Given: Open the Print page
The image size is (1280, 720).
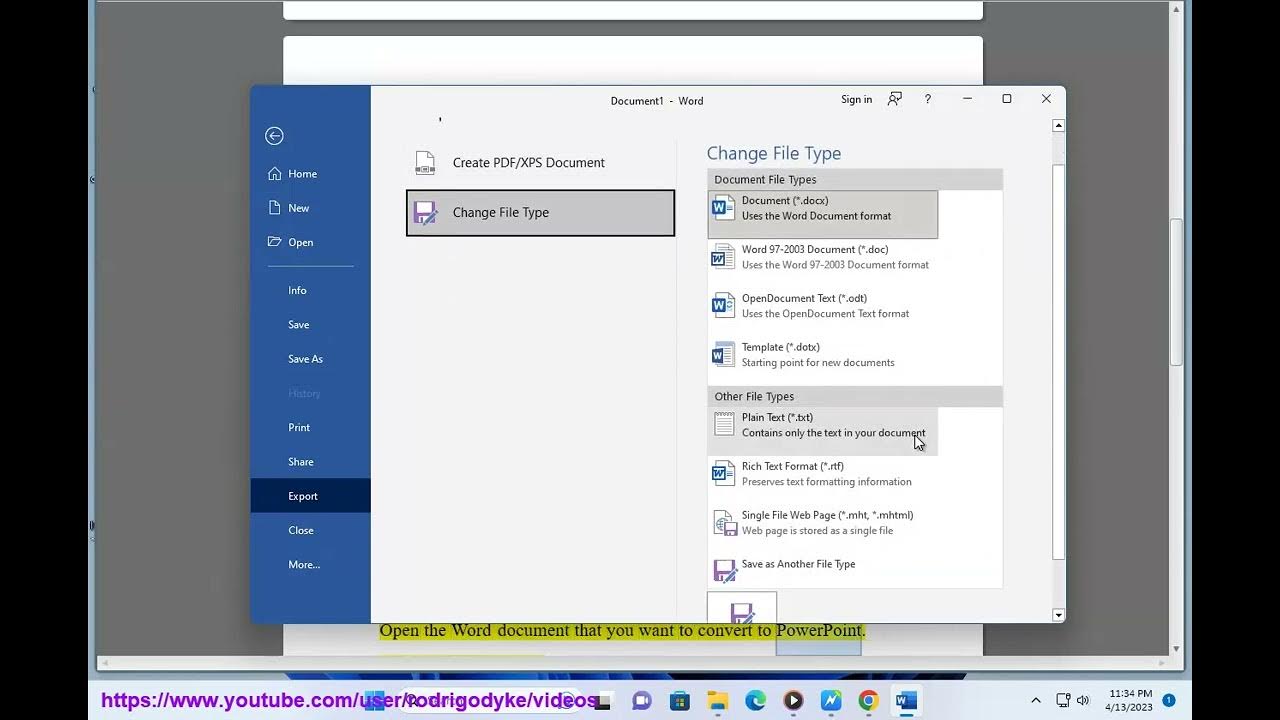Looking at the screenshot, I should point(310,428).
